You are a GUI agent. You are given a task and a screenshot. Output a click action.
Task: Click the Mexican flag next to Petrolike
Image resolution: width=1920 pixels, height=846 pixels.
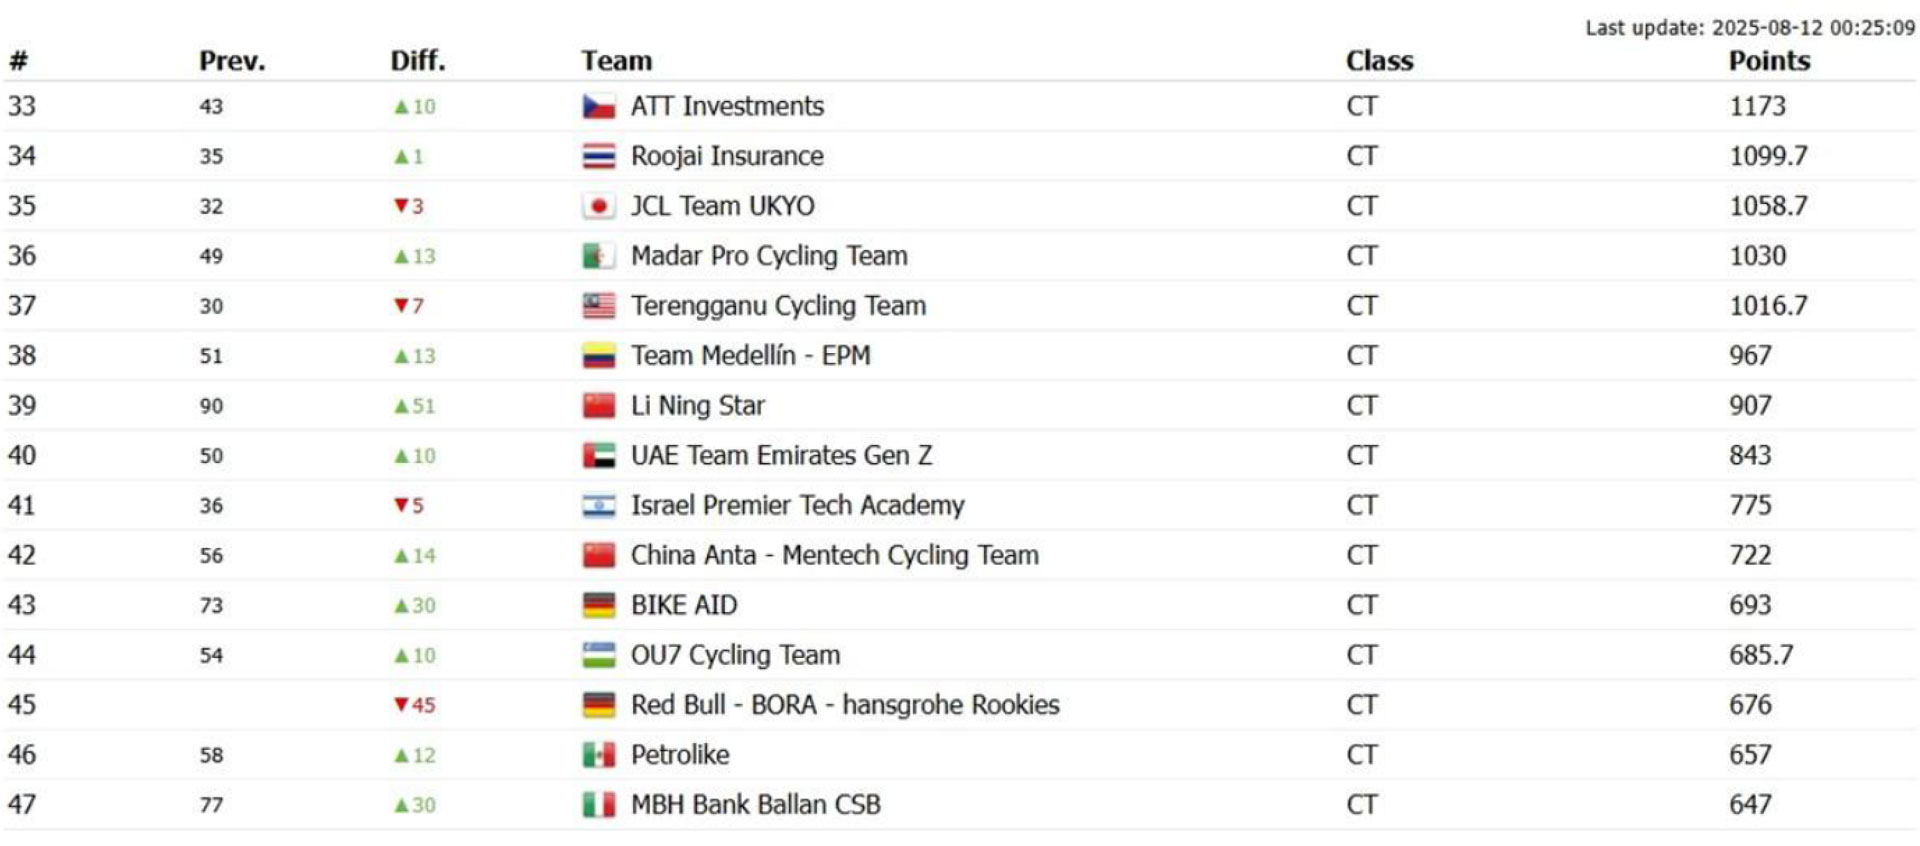(599, 755)
